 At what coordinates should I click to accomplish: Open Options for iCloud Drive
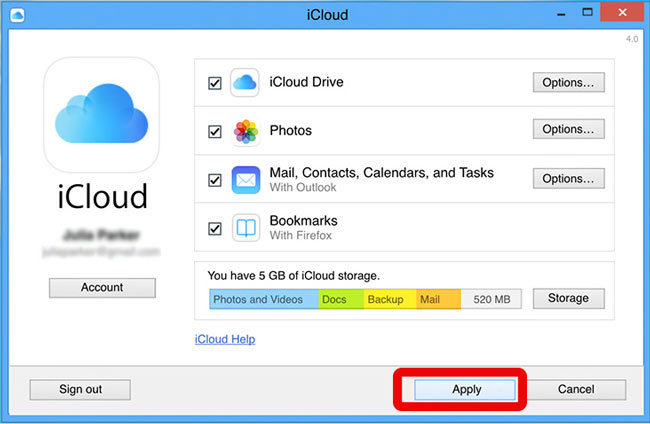(x=568, y=82)
